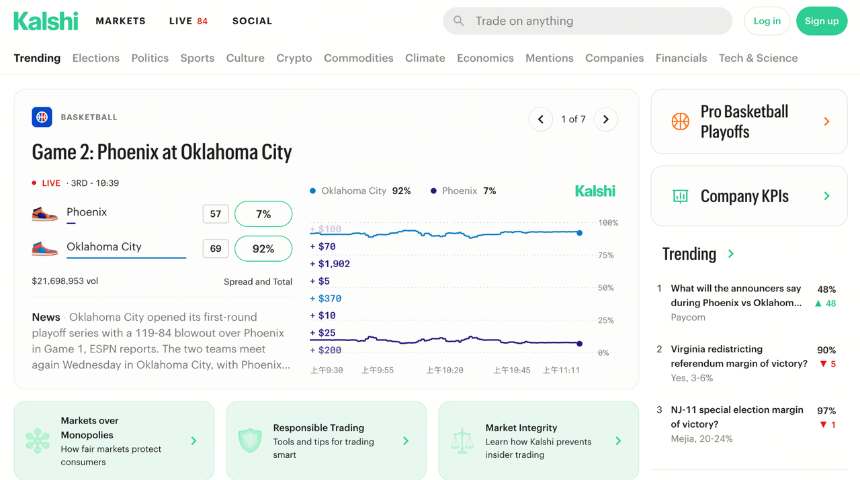The height and width of the screenshot is (480, 860).
Task: Switch to the Culture tab
Action: click(x=245, y=58)
